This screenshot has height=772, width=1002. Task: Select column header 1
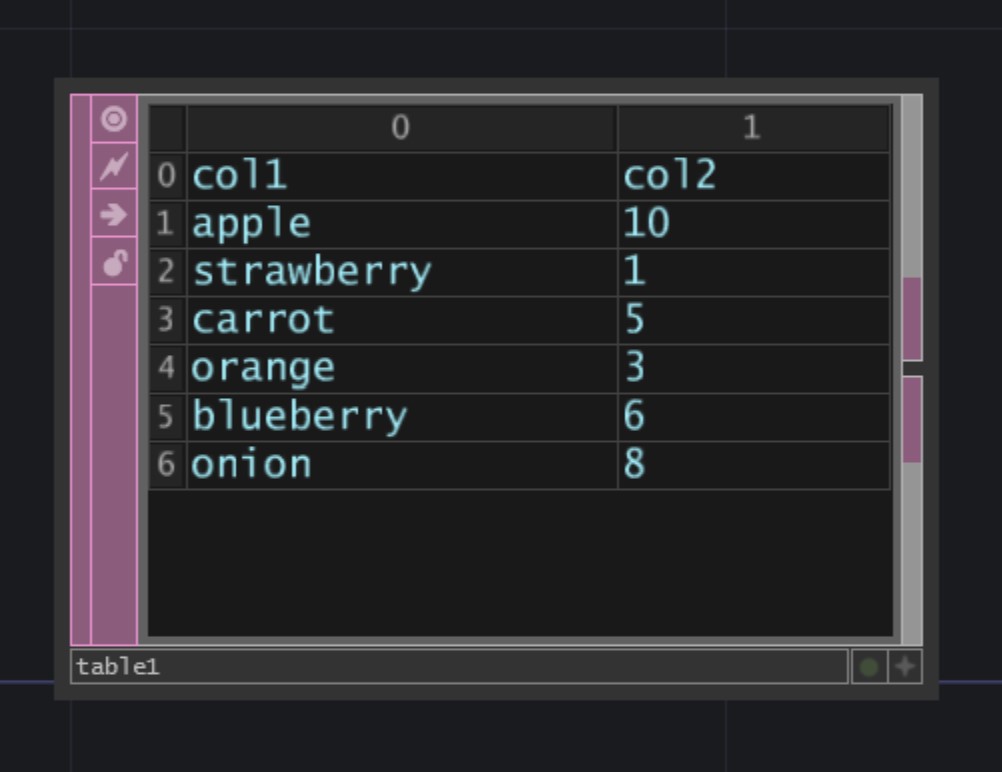pyautogui.click(x=753, y=128)
